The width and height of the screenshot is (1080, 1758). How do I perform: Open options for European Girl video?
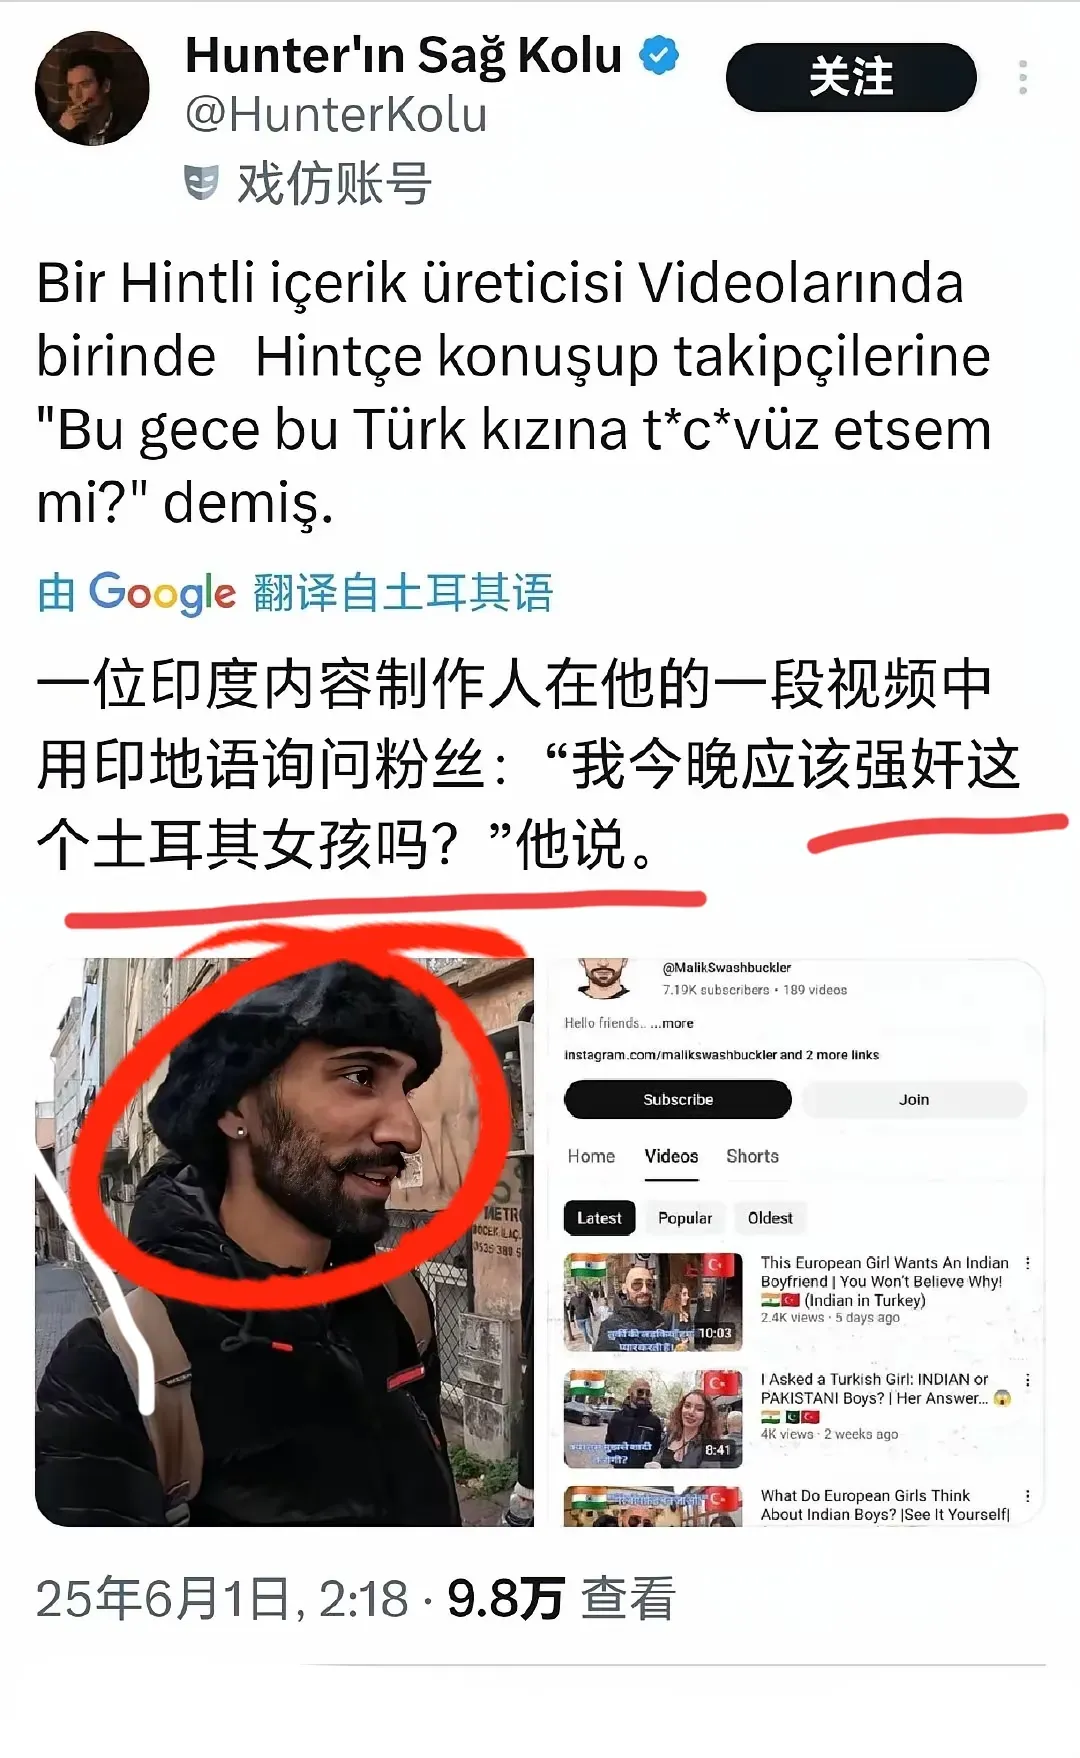(1027, 1264)
